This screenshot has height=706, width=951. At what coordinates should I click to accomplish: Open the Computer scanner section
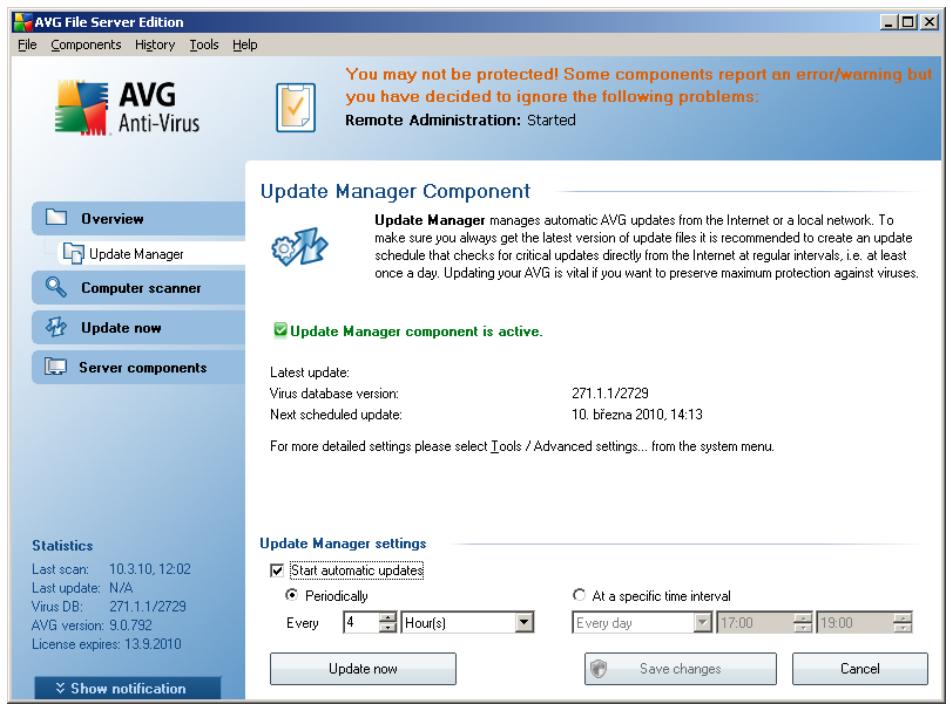[138, 287]
